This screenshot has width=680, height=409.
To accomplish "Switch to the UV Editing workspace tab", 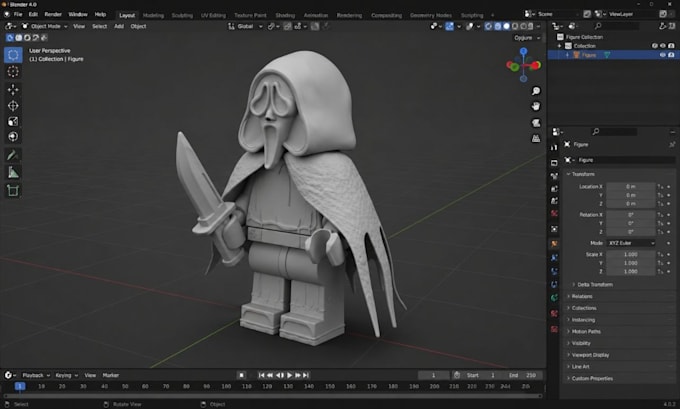I will tap(213, 15).
